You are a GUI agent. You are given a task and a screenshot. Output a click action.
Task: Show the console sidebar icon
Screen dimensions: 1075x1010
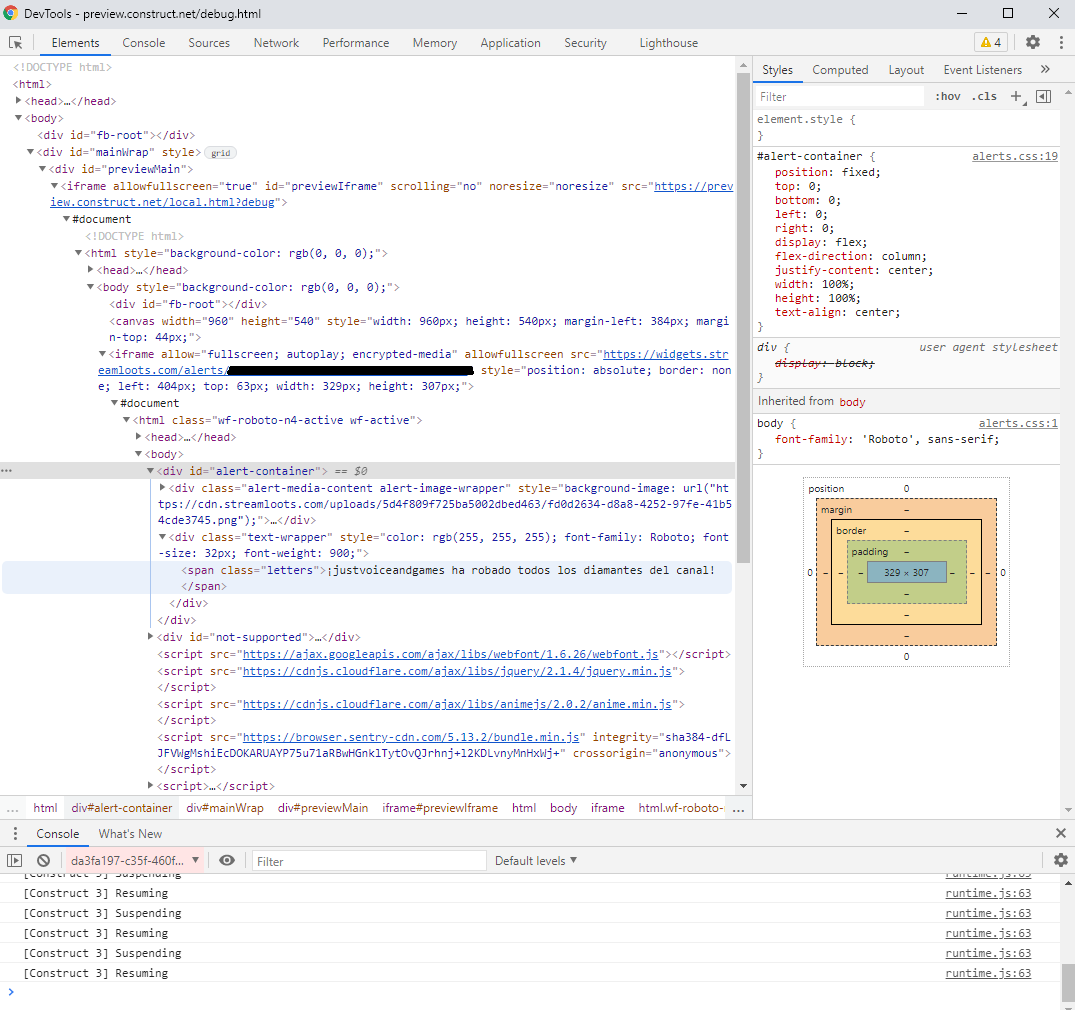coord(14,861)
